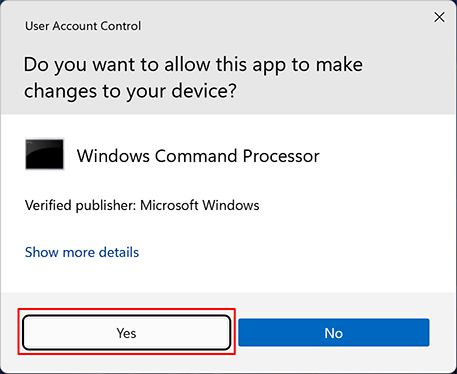Image resolution: width=457 pixels, height=374 pixels.
Task: Click the User Account Control title text
Action: (83, 26)
